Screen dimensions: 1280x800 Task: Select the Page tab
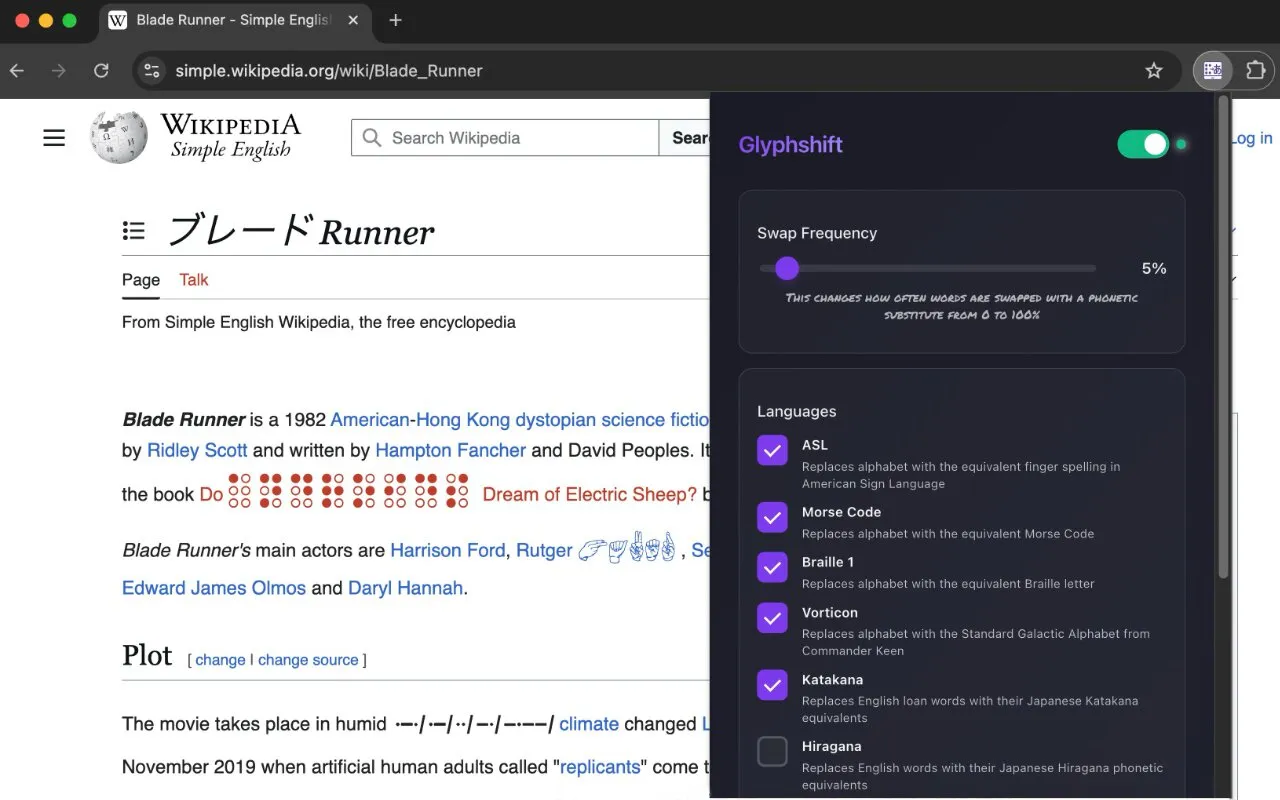pos(141,280)
